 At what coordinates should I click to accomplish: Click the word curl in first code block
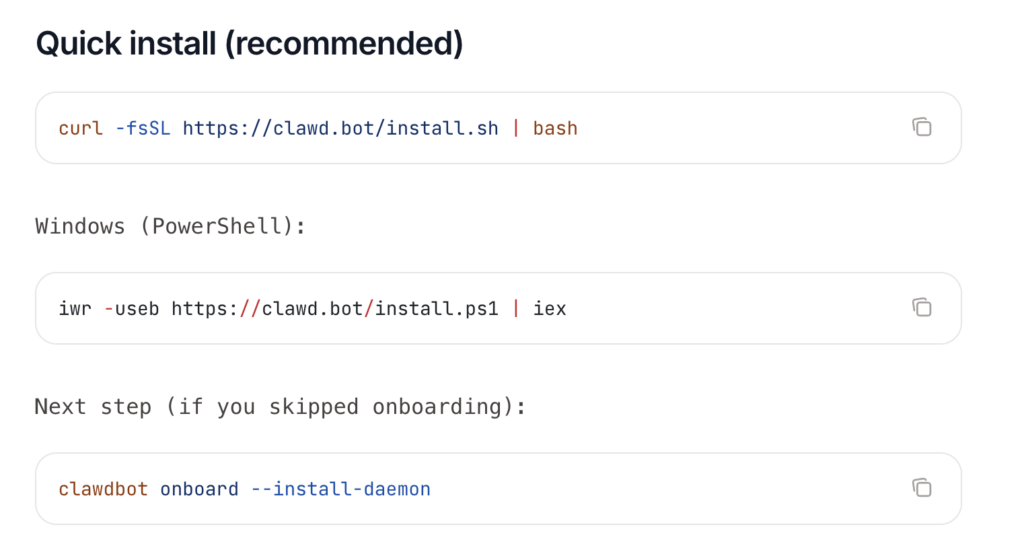tap(81, 128)
